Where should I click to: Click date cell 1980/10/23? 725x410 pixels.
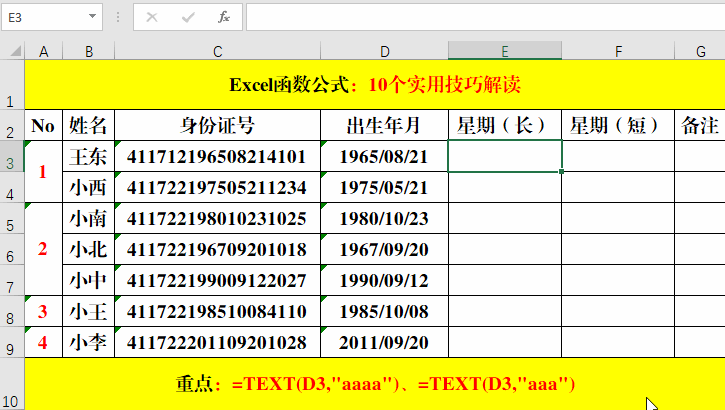[384, 218]
